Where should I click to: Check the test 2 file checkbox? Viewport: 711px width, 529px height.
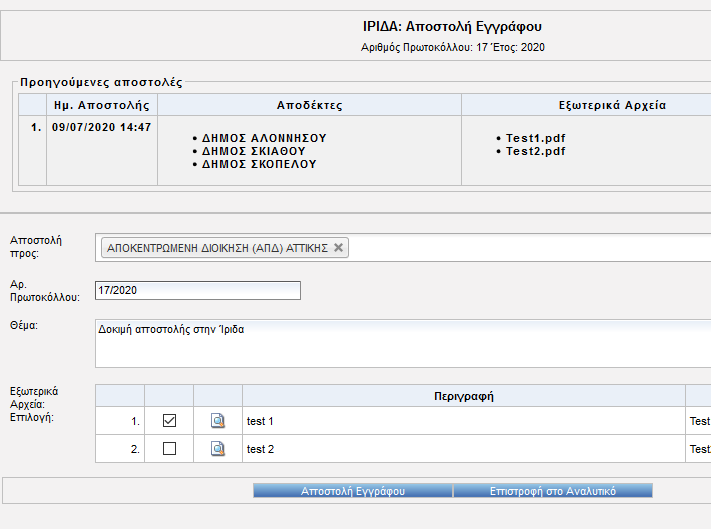coord(169,449)
